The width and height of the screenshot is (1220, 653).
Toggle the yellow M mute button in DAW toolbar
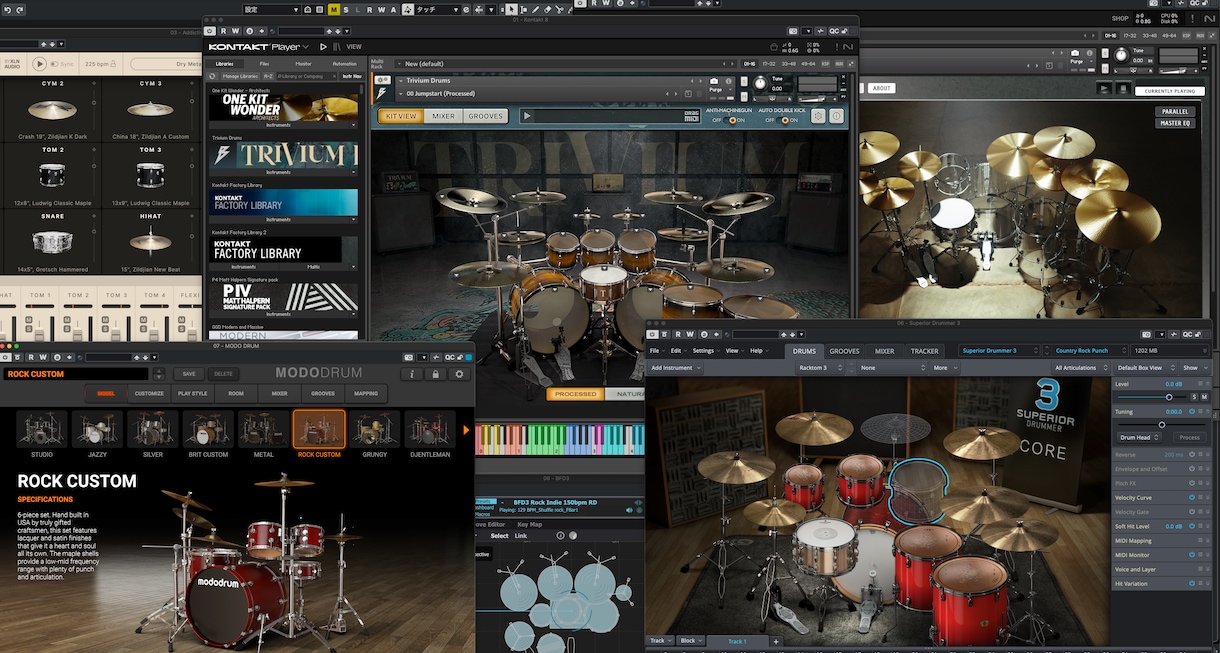(333, 9)
